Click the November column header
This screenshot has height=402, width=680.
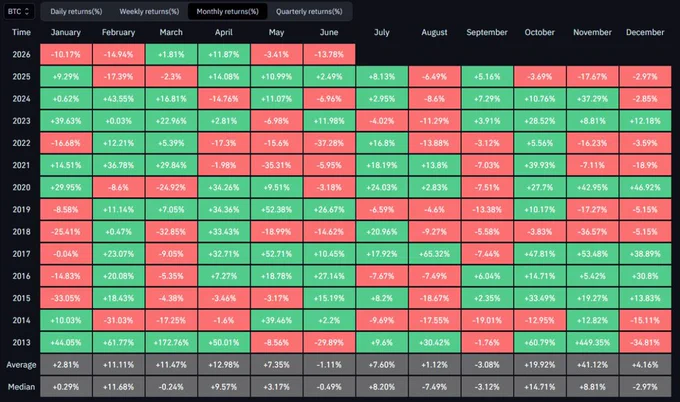coord(592,32)
